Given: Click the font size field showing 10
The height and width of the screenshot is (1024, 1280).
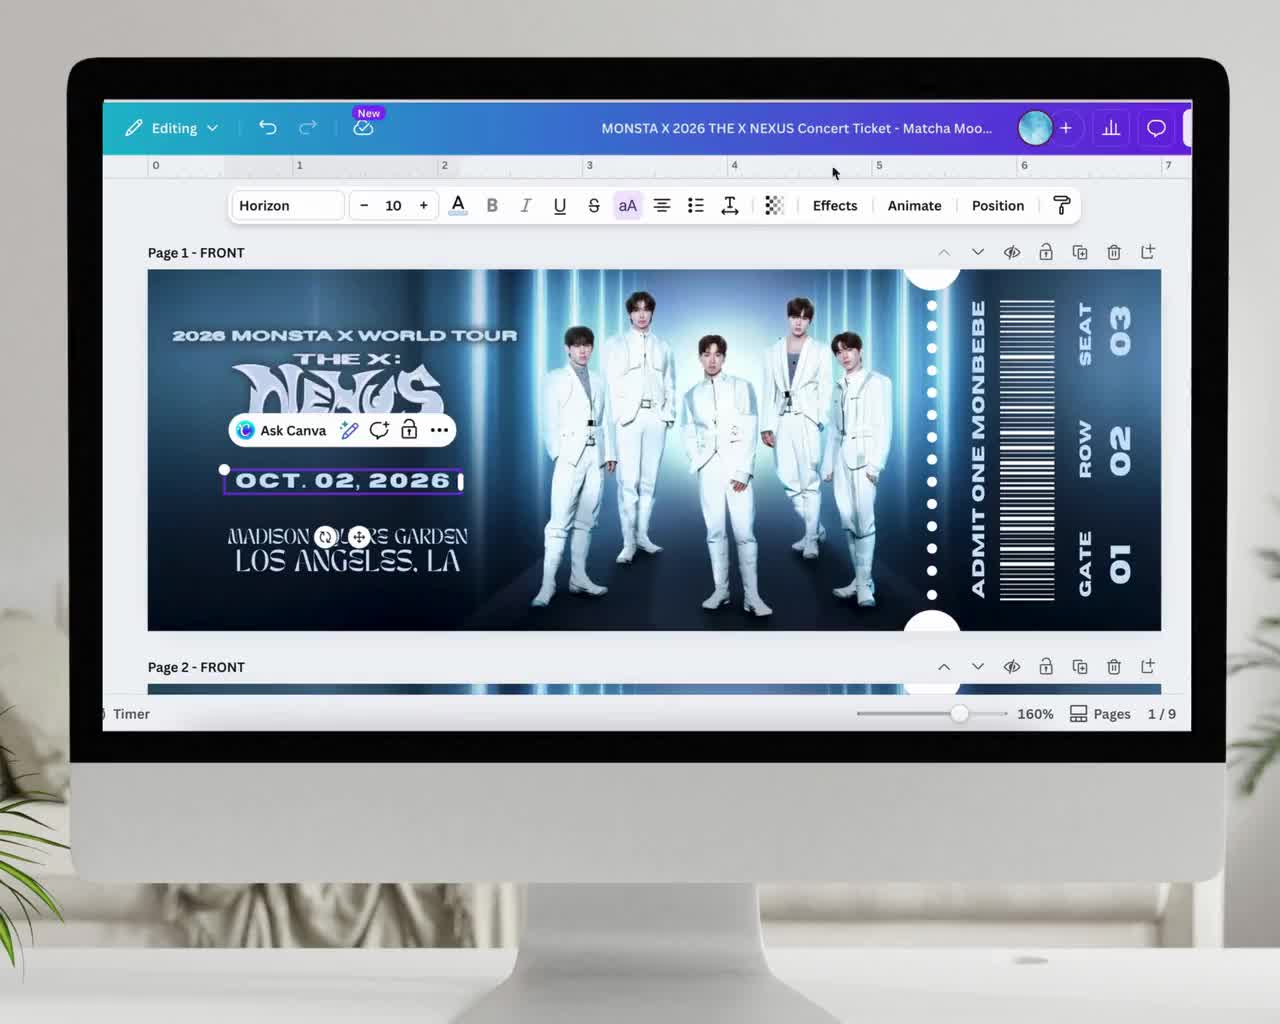Looking at the screenshot, I should click(x=393, y=205).
